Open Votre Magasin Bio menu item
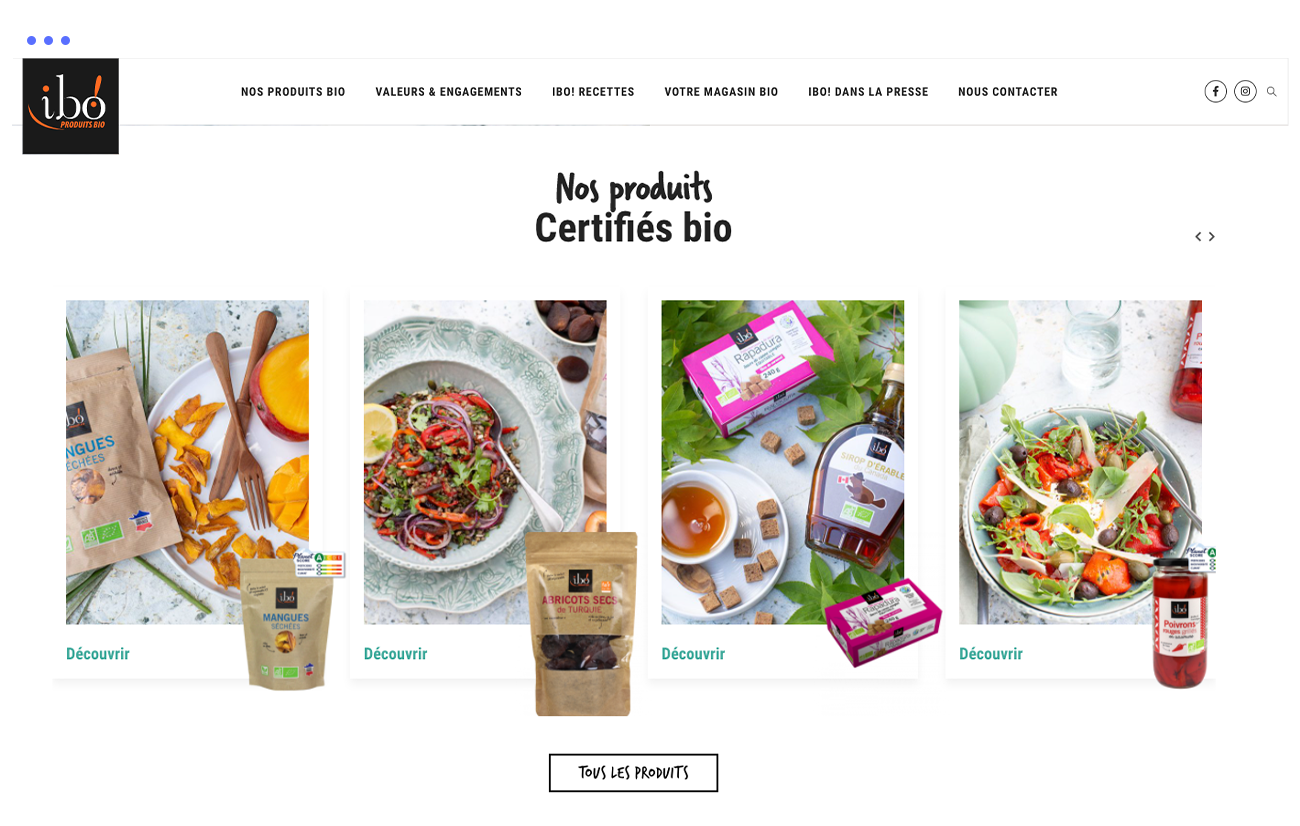 tap(721, 92)
